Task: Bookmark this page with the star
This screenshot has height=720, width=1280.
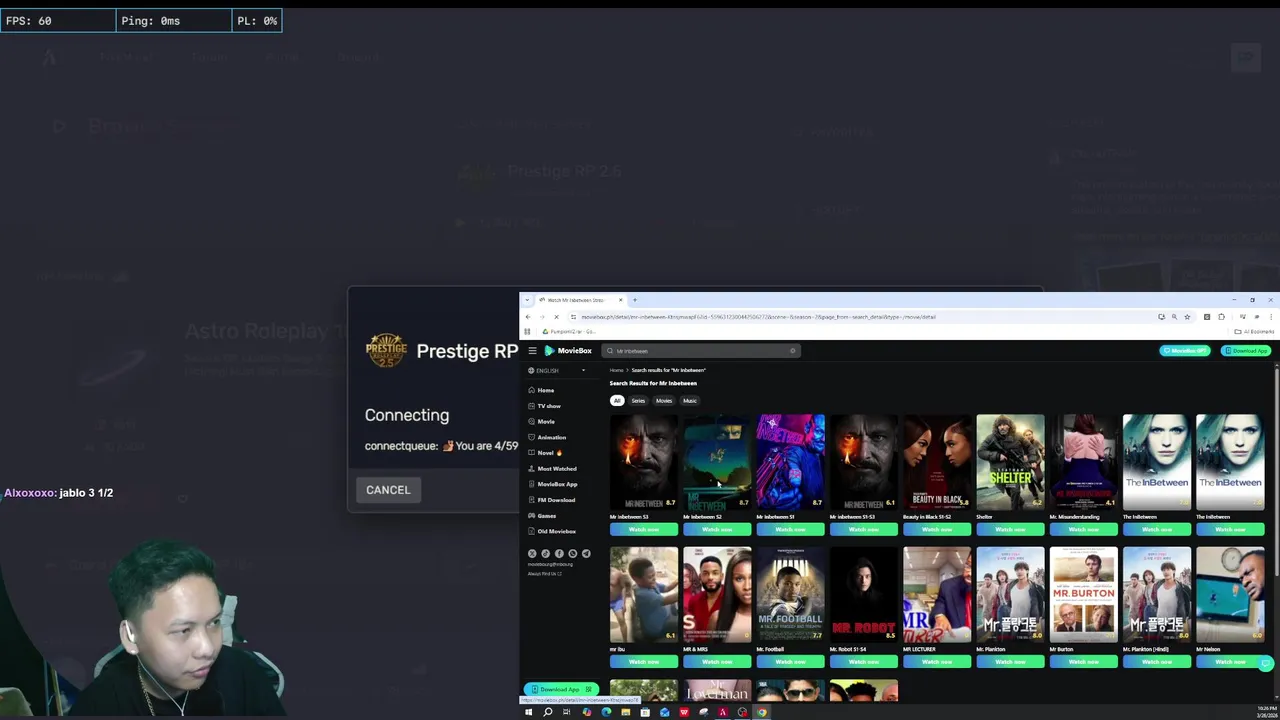Action: 1187,317
